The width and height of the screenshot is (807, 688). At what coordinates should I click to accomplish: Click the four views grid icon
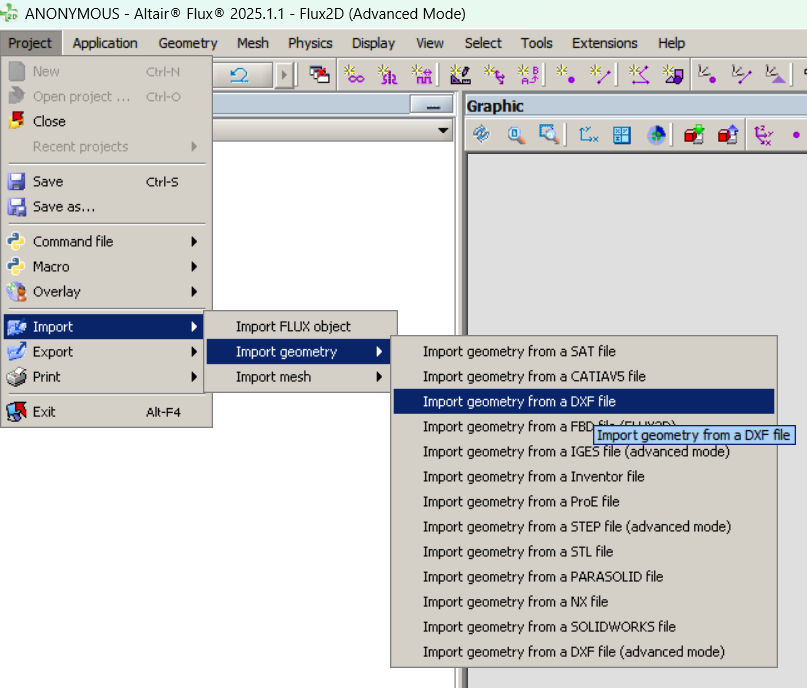[x=622, y=135]
